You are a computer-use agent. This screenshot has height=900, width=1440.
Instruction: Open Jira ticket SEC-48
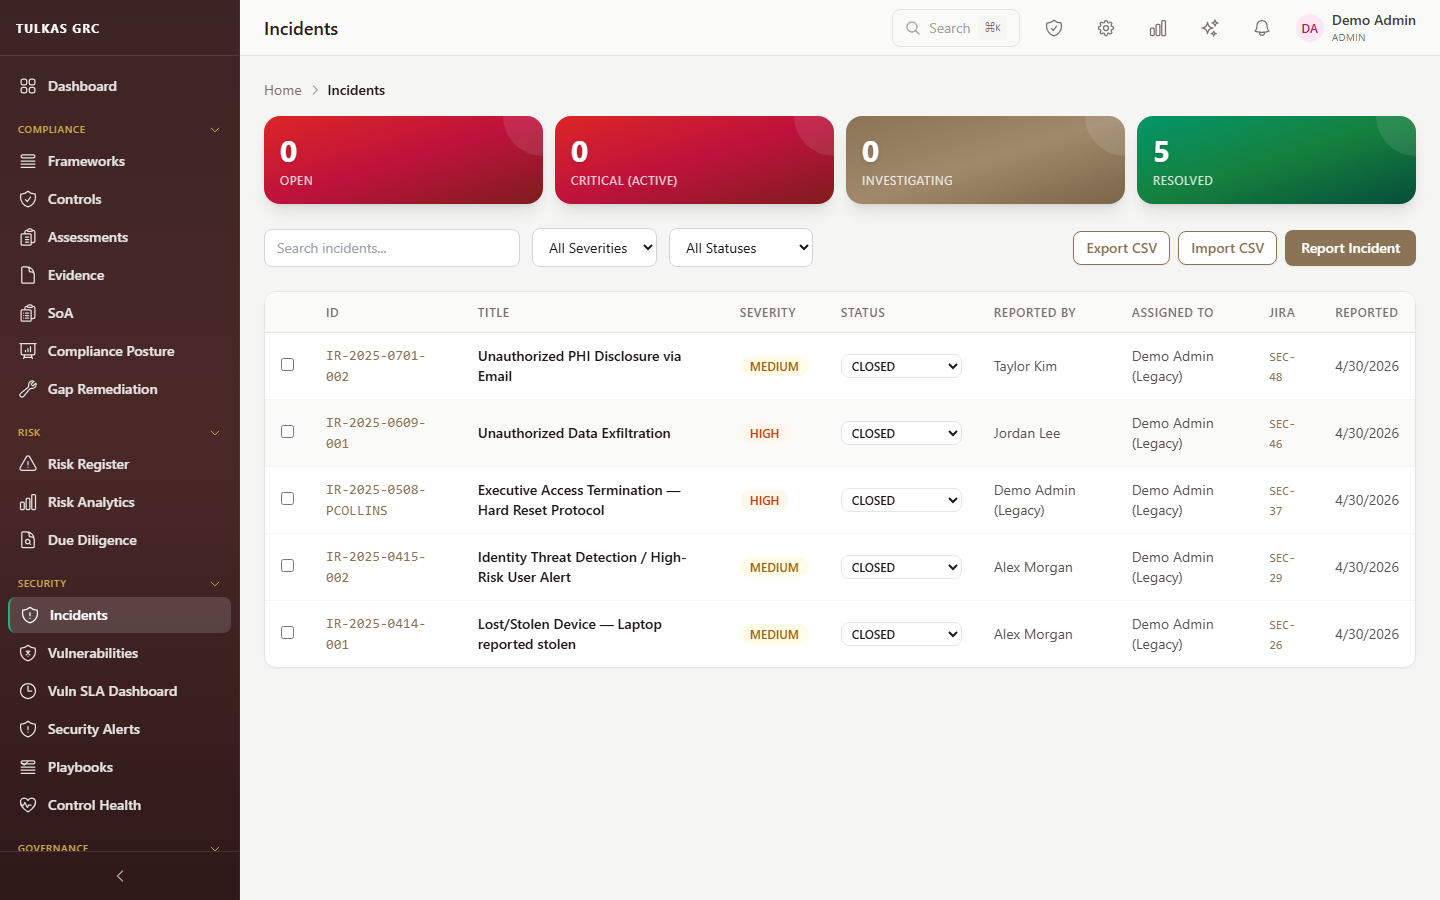pyautogui.click(x=1281, y=367)
